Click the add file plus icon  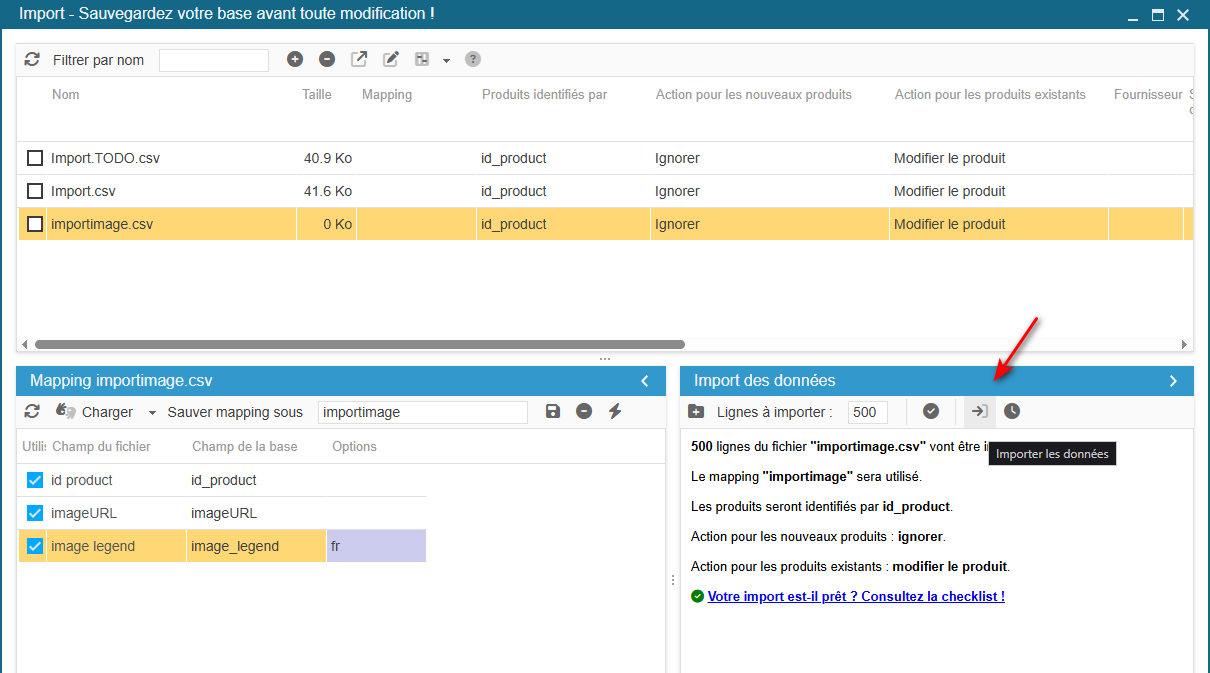(295, 60)
